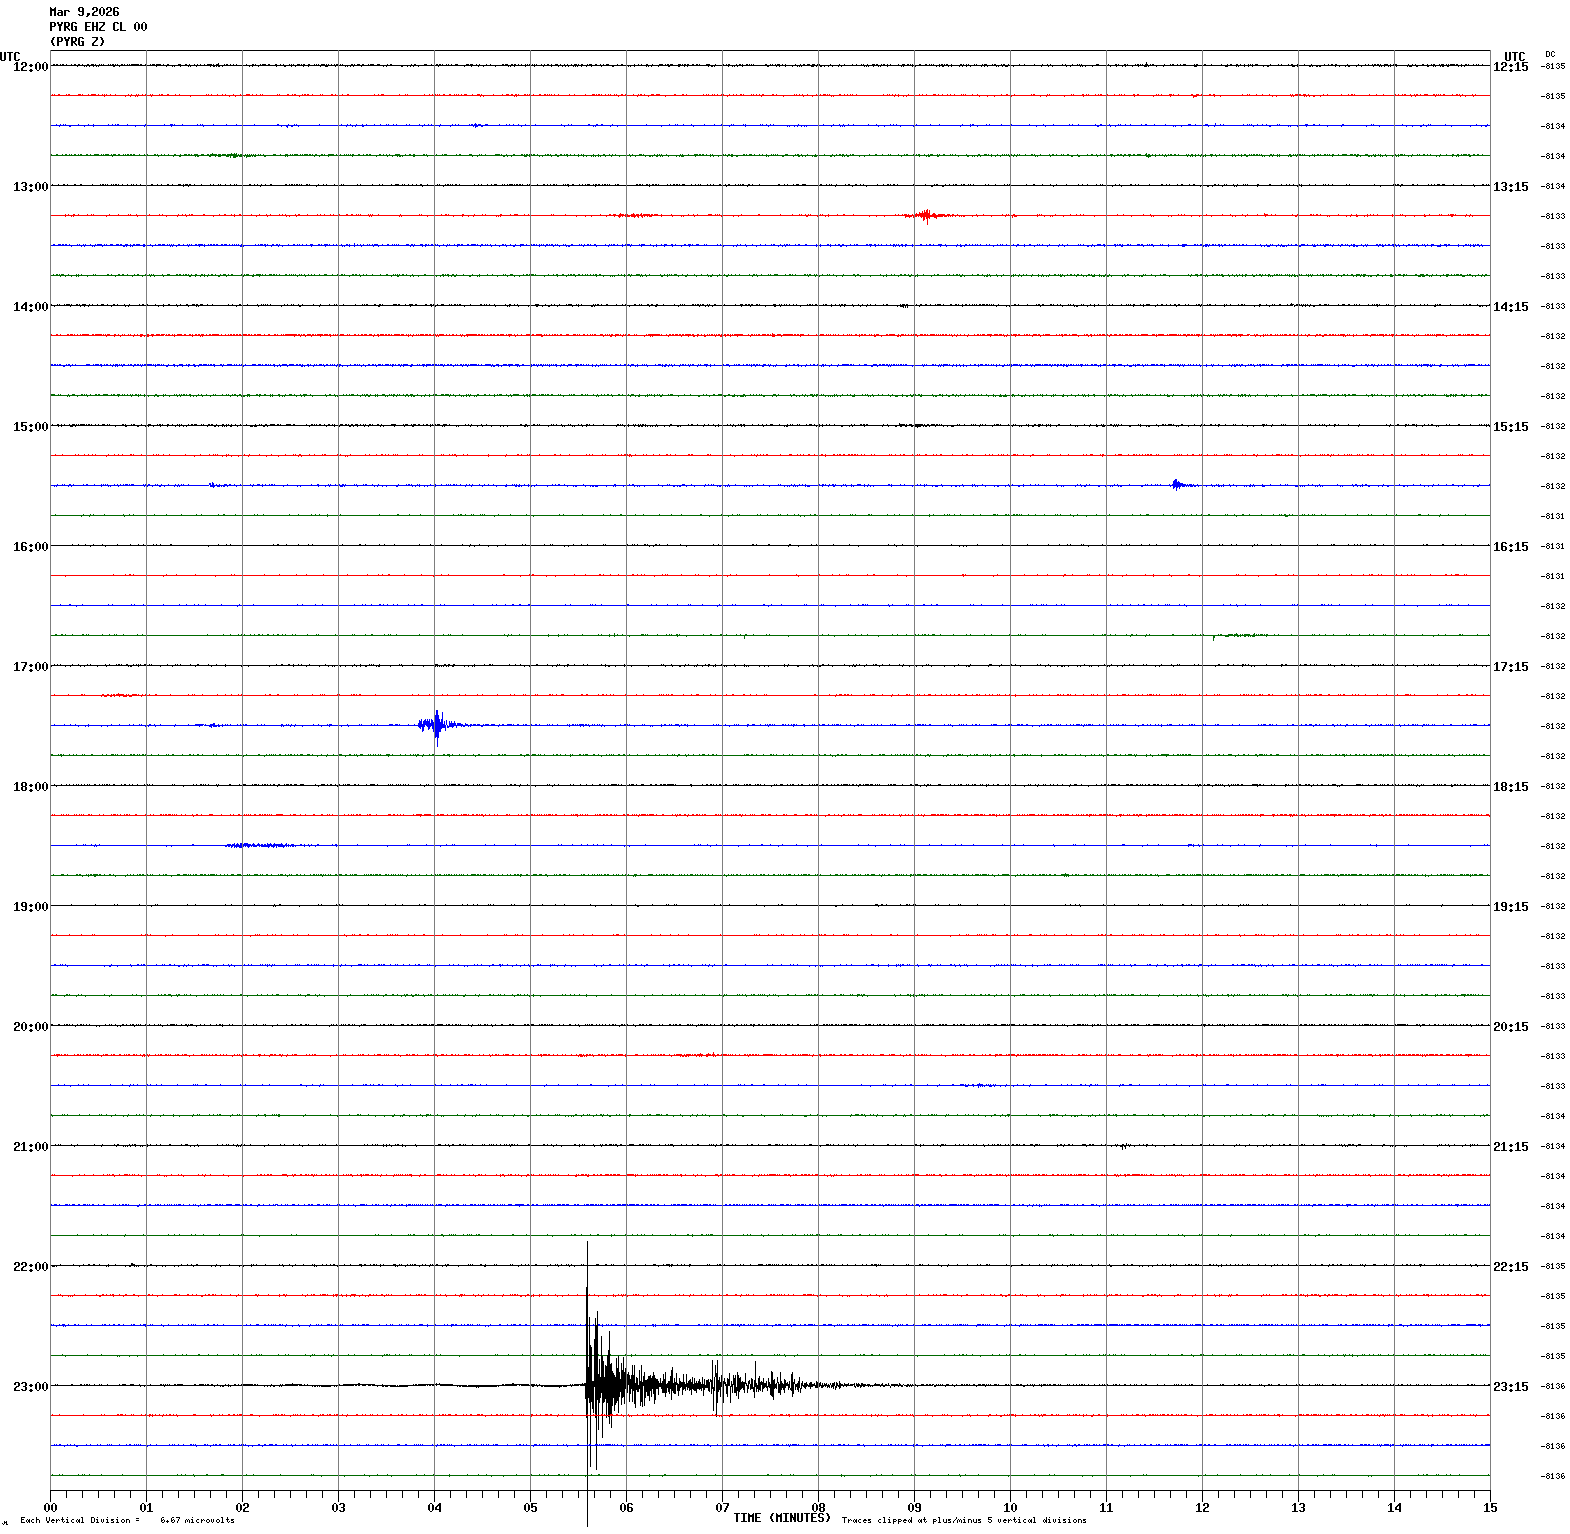Click the 'DC' column header at top right

pos(1550,54)
